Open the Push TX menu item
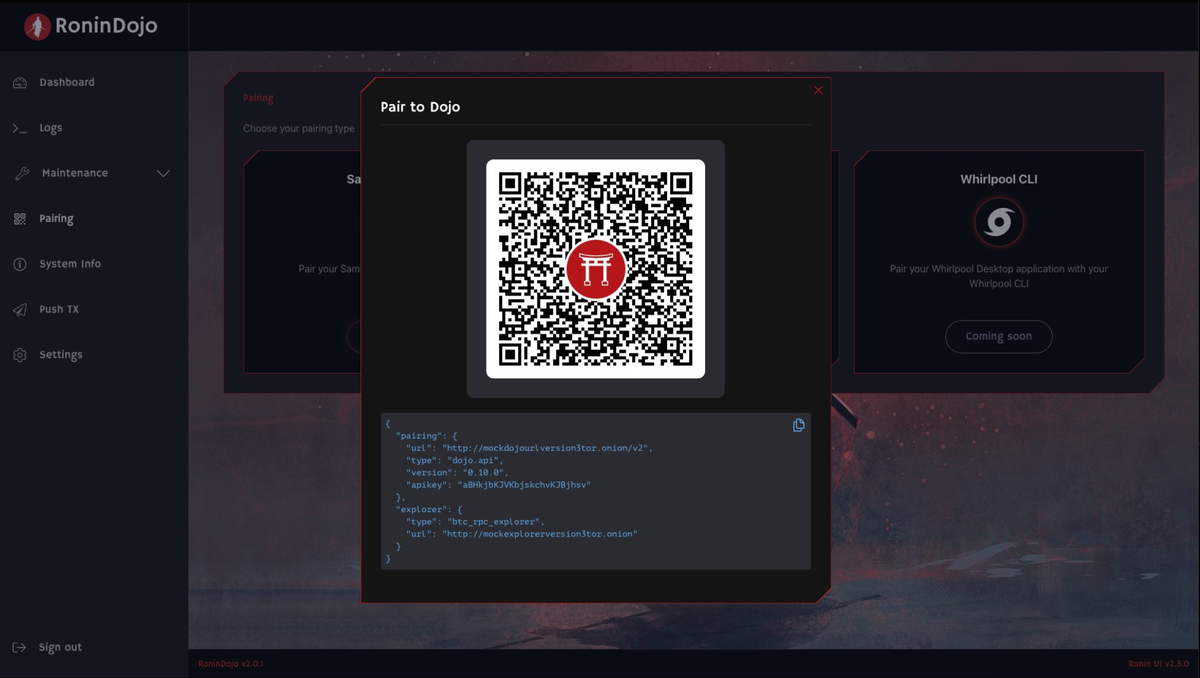This screenshot has width=1200, height=678. tap(59, 310)
